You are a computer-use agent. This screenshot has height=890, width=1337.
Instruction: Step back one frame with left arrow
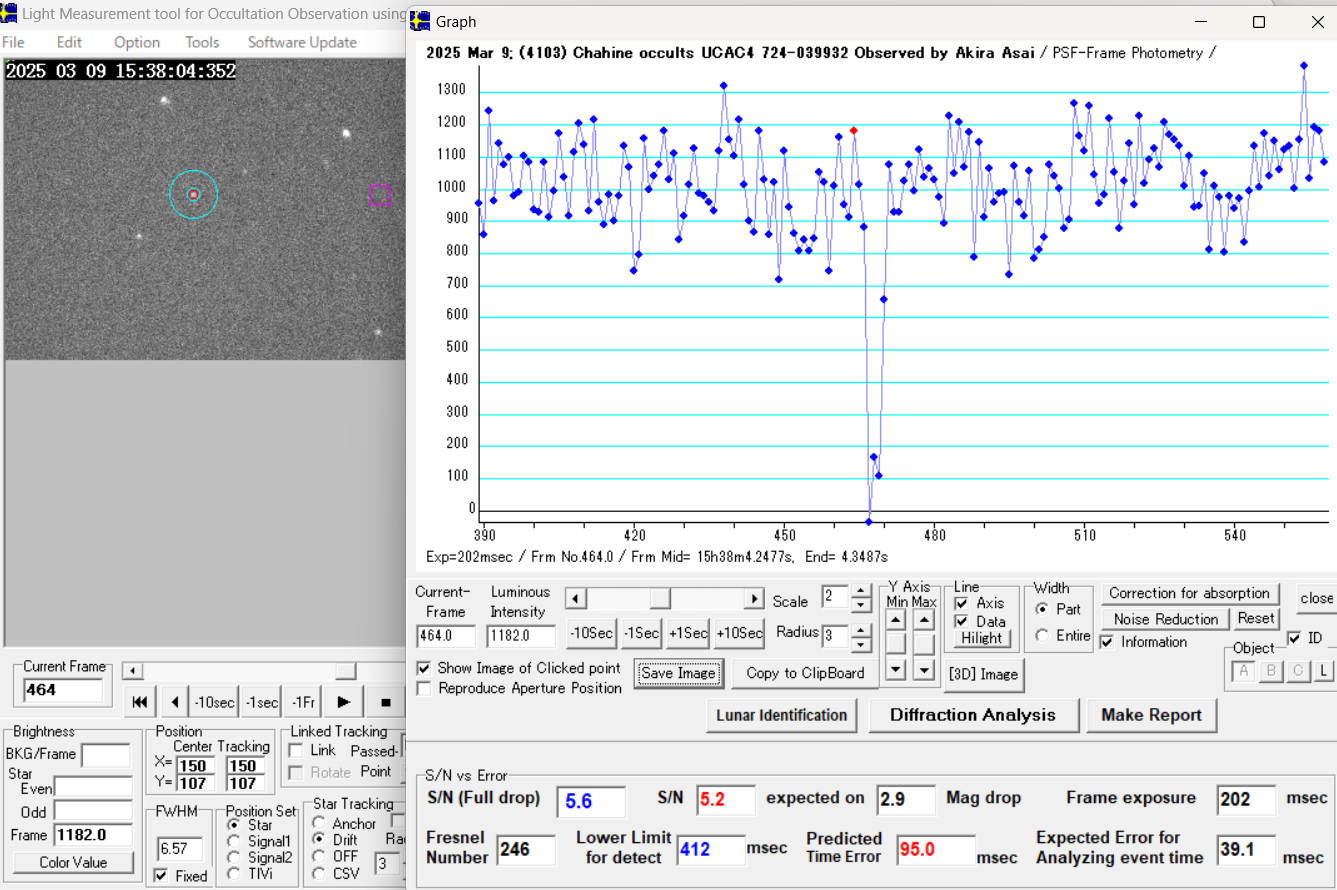point(175,702)
